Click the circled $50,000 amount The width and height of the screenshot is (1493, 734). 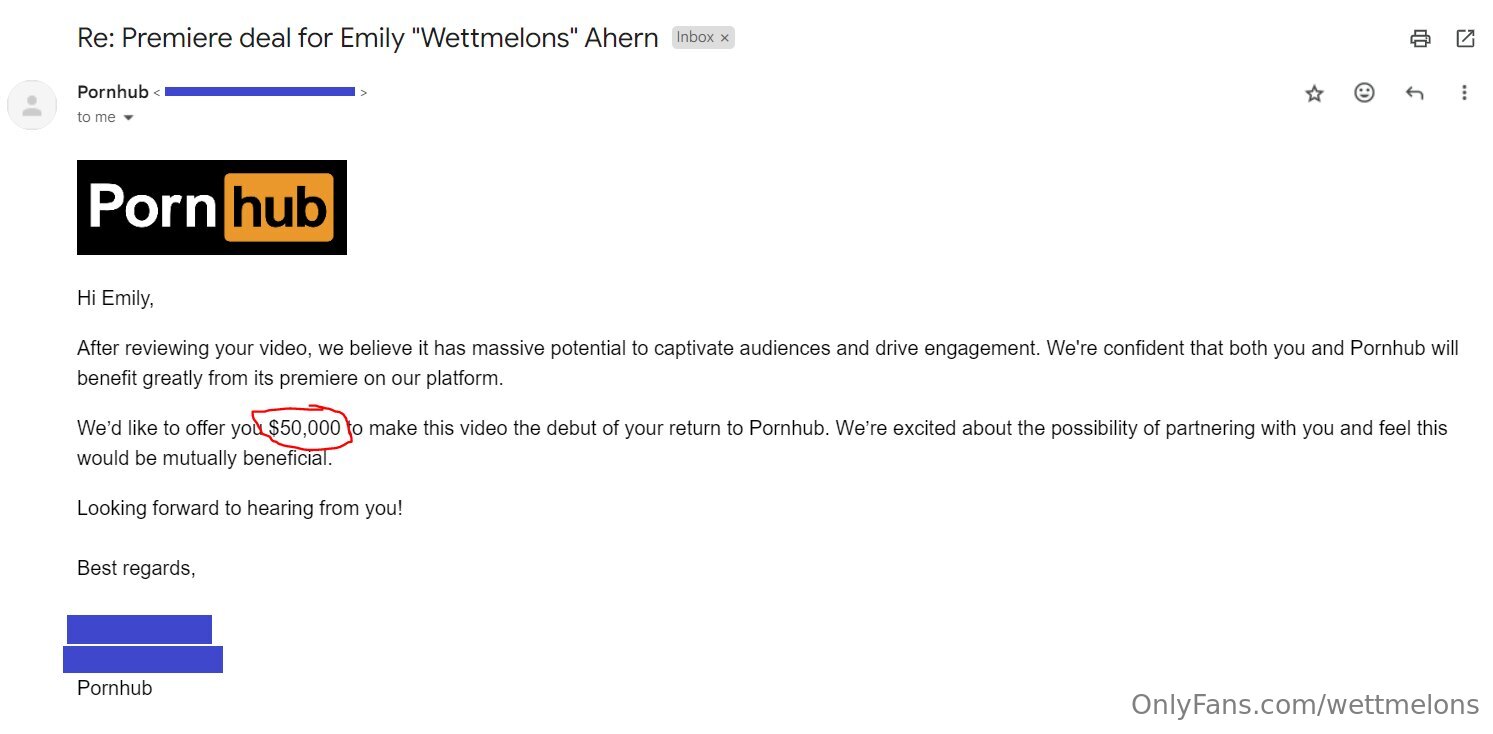304,428
